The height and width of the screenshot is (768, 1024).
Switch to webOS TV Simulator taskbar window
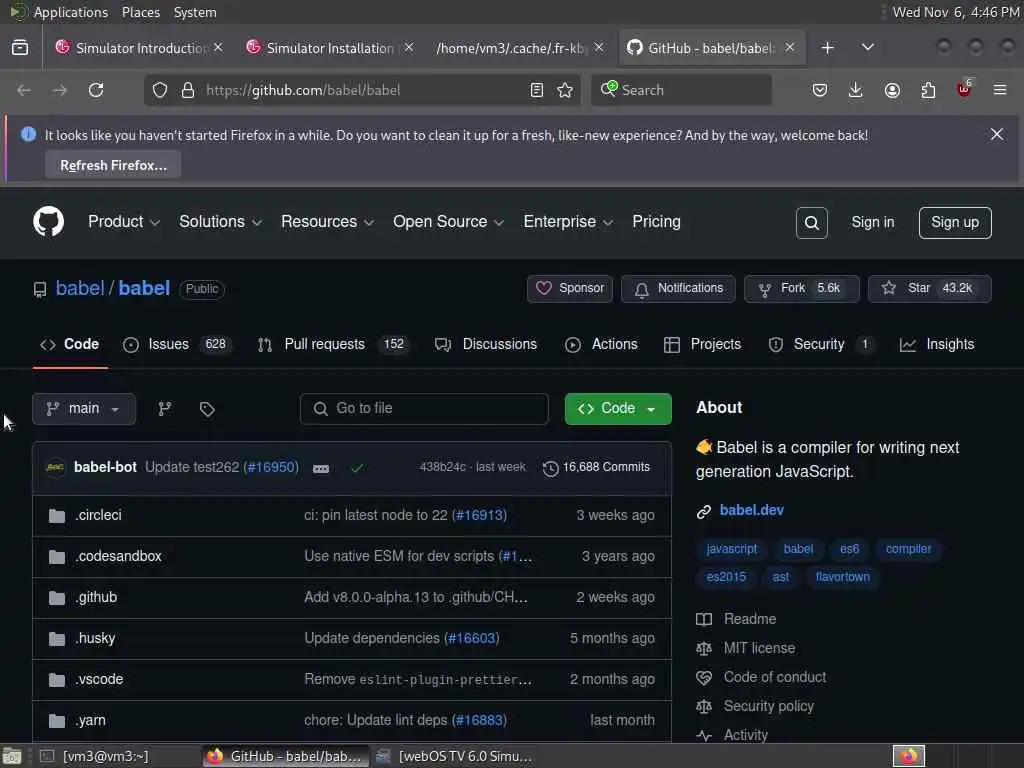click(x=455, y=756)
